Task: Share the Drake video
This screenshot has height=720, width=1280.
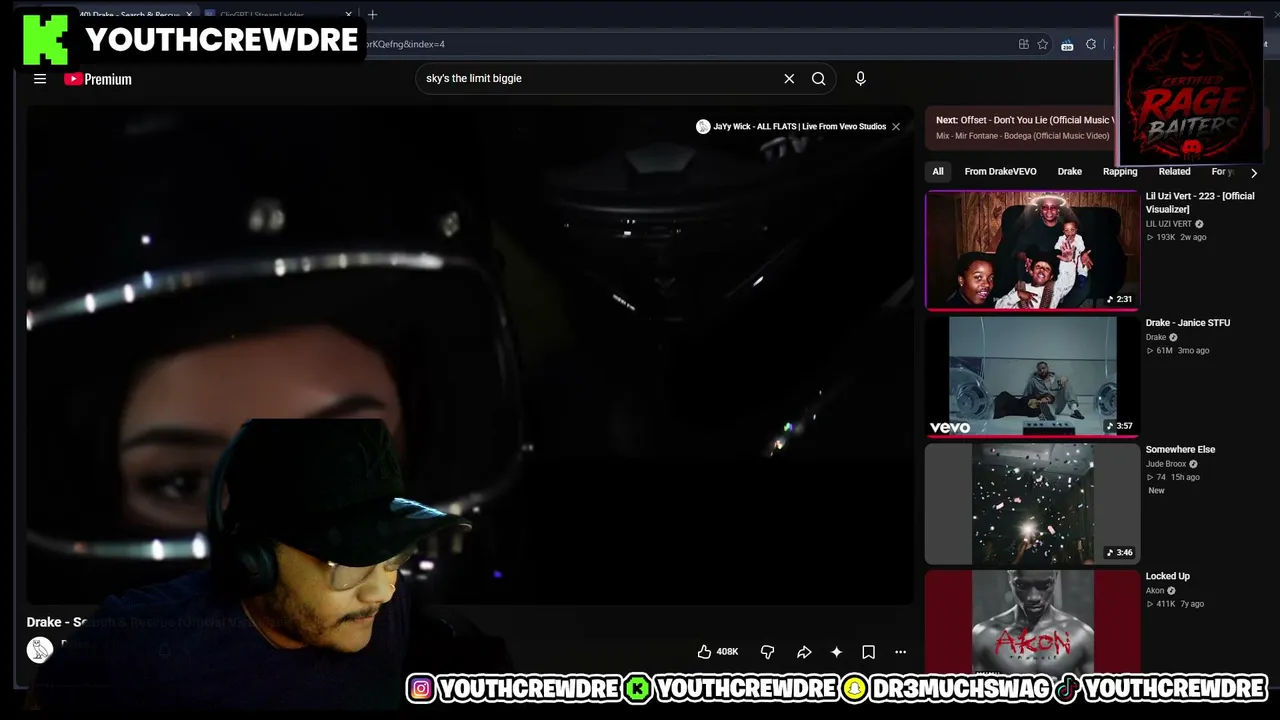Action: pyautogui.click(x=804, y=652)
